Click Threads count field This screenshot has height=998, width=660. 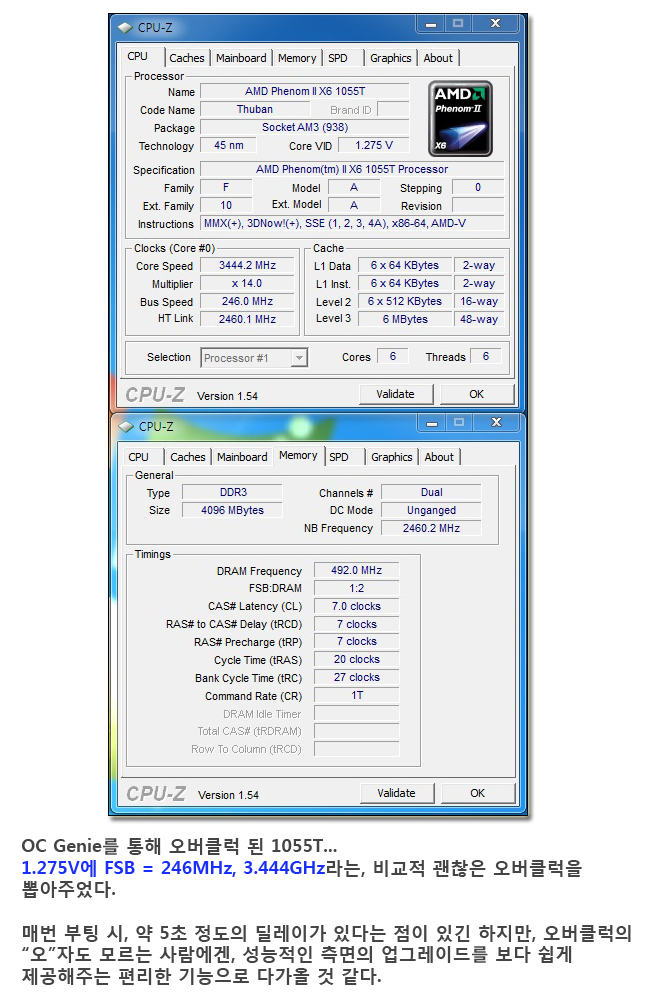pyautogui.click(x=486, y=356)
